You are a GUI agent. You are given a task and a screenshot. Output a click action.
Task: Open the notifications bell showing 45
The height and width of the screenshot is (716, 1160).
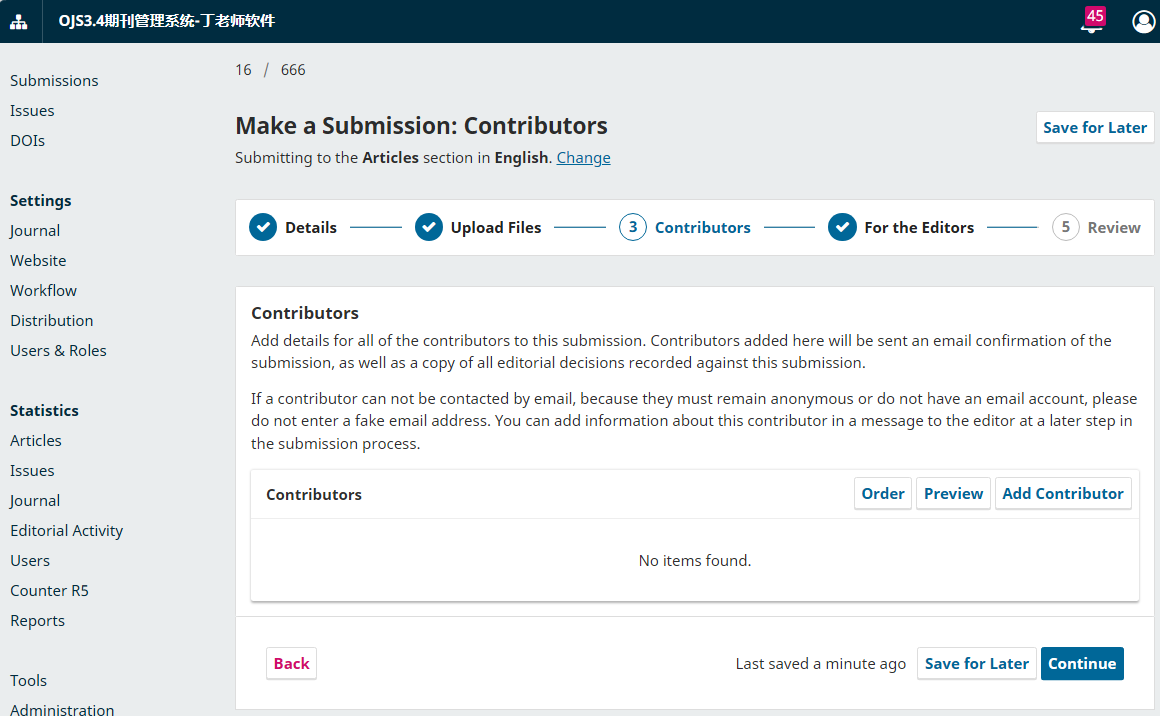tap(1091, 22)
